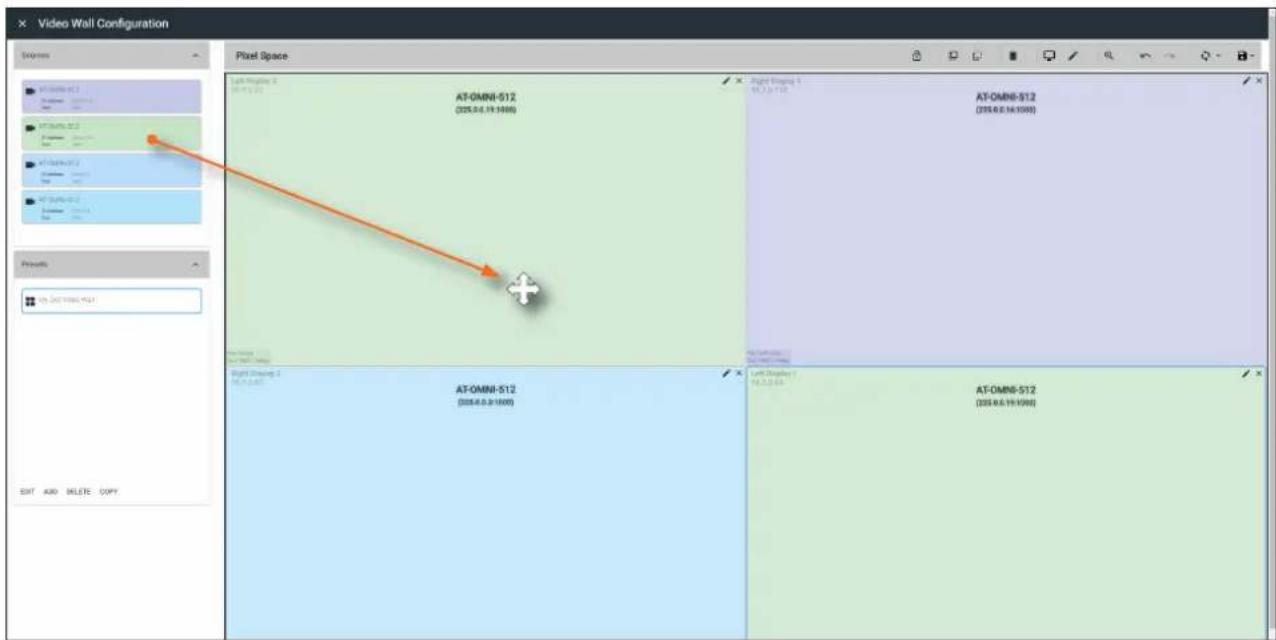Click the Pixel Space heading
Screen dimensions: 1276x640
coord(260,56)
